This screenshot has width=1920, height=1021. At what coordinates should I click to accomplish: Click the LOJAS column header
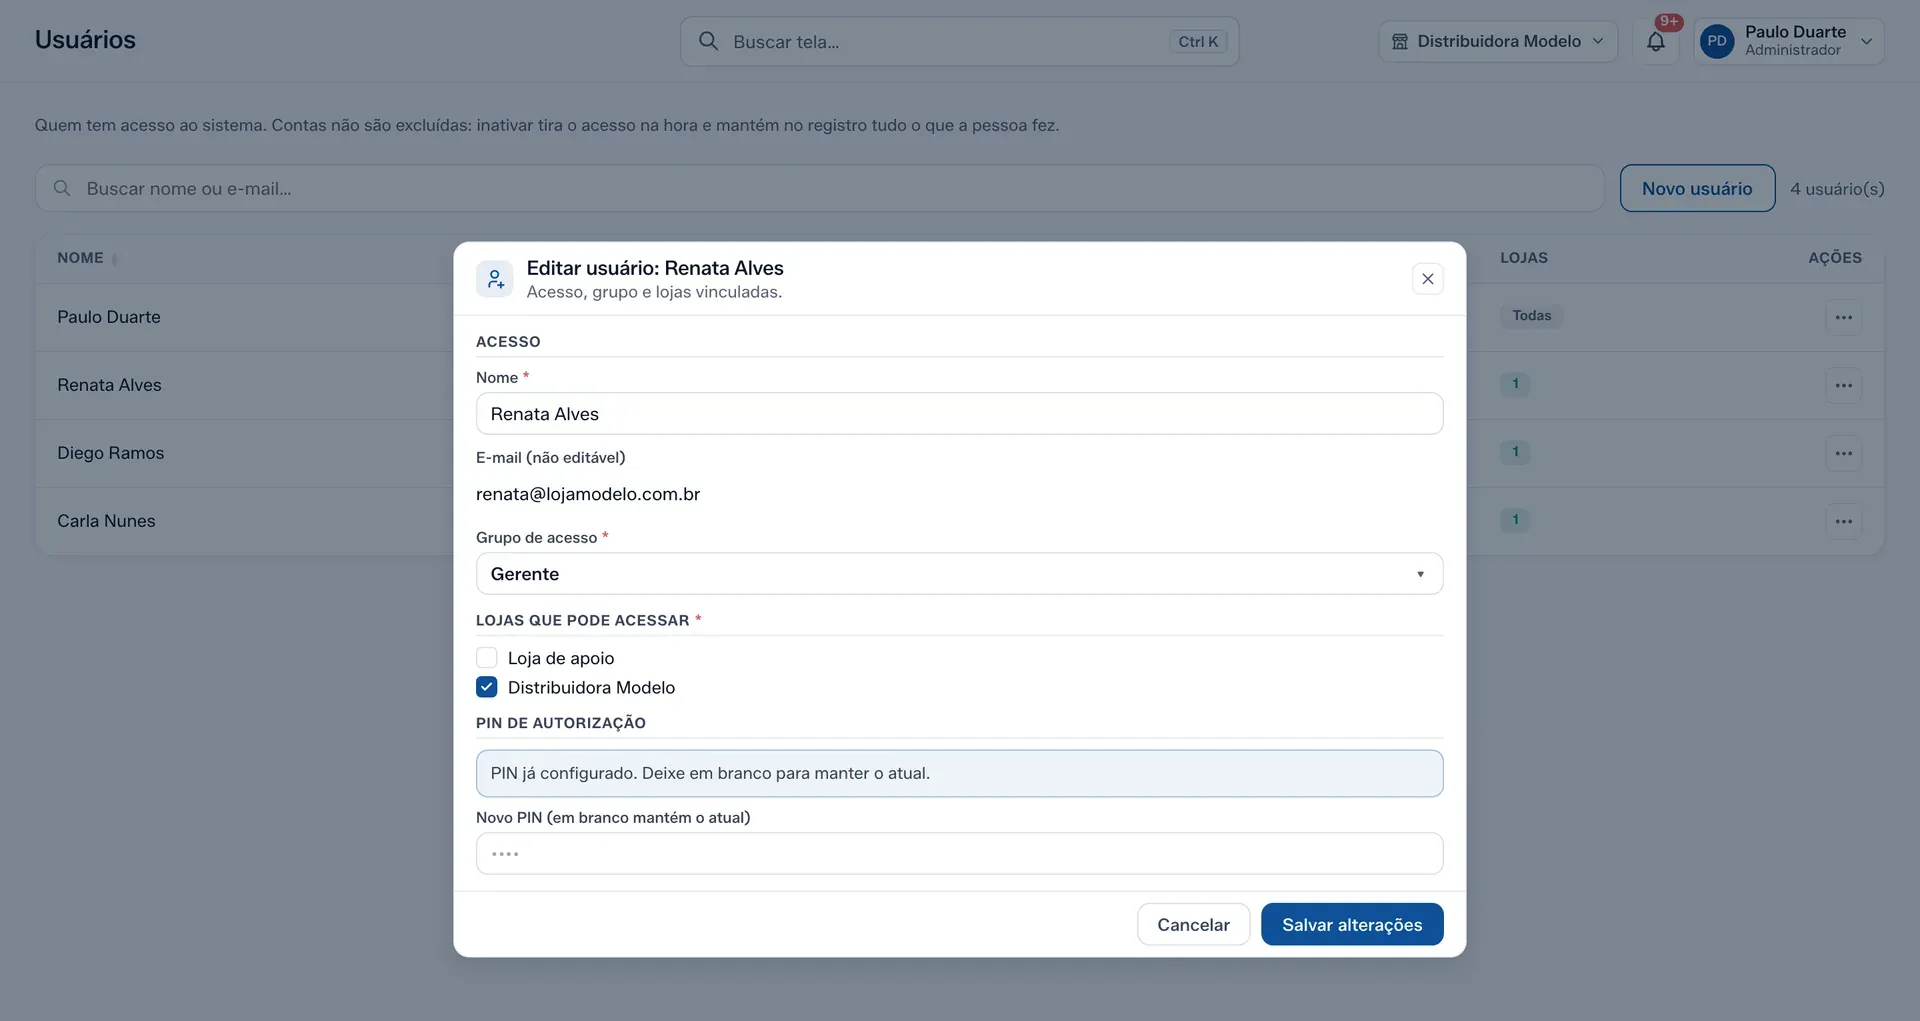1524,258
